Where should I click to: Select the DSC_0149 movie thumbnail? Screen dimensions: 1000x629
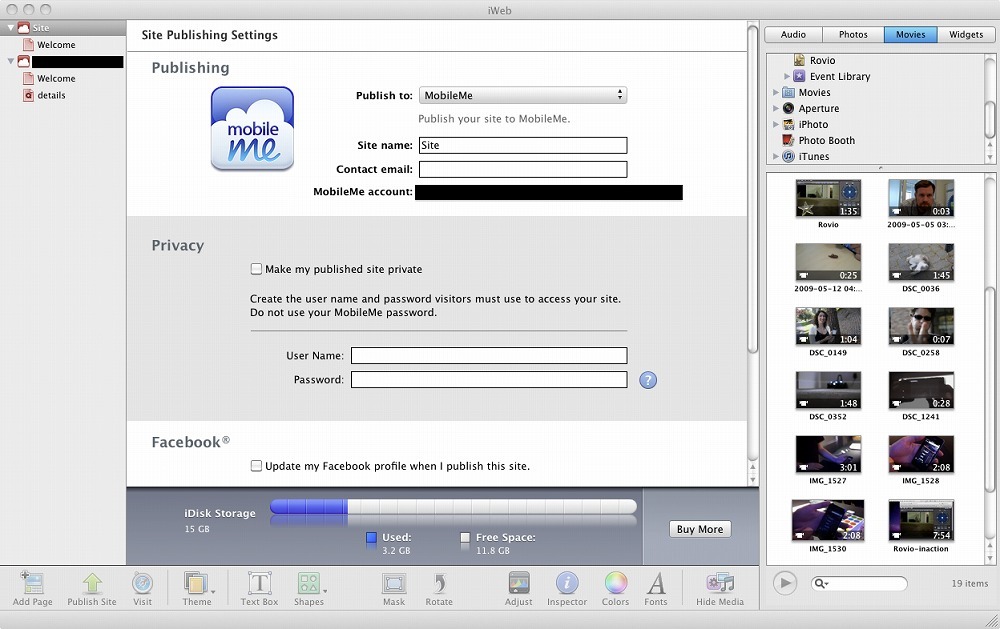pyautogui.click(x=828, y=326)
